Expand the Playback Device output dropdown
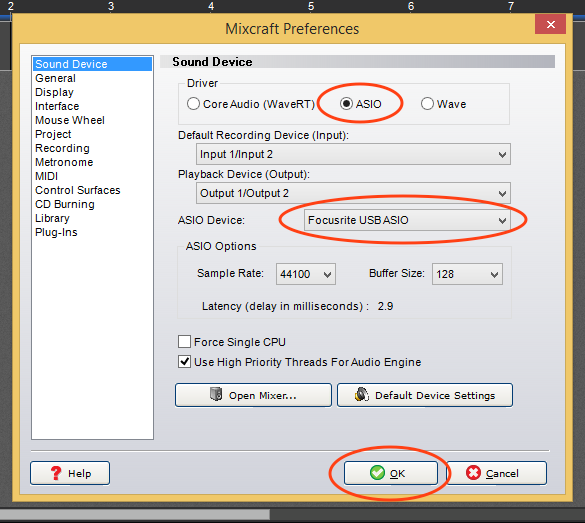Image resolution: width=585 pixels, height=523 pixels. coord(353,193)
